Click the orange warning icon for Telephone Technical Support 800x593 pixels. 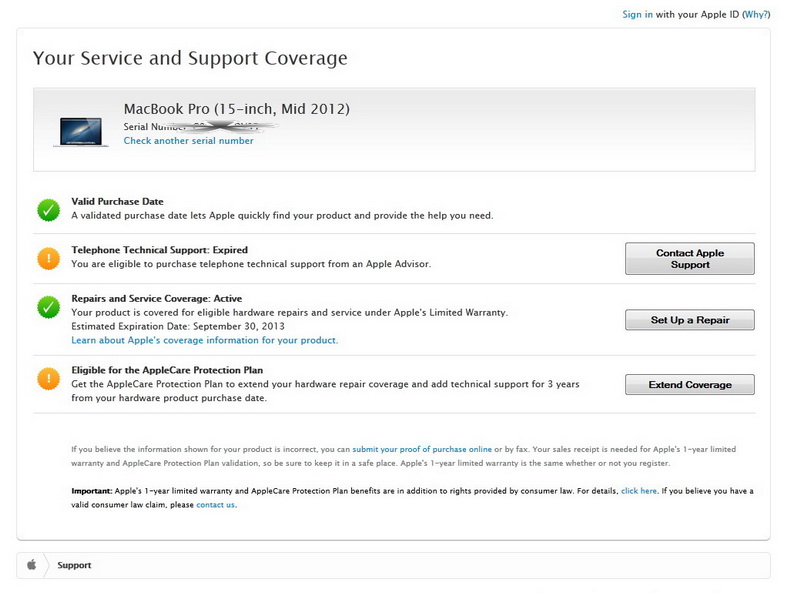coord(48,258)
